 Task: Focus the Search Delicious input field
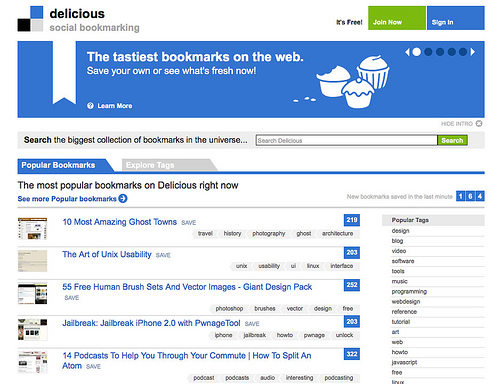pos(346,140)
